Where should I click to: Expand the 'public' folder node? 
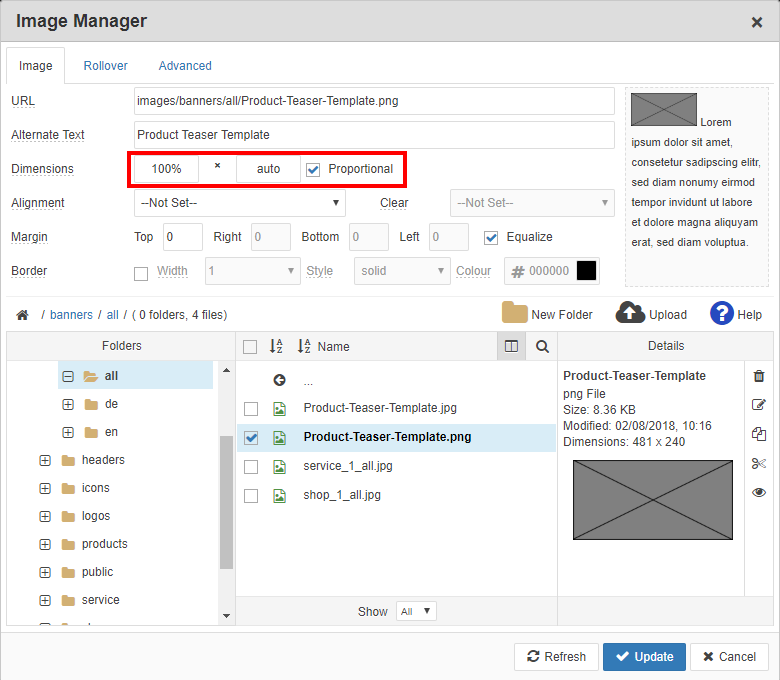pyautogui.click(x=45, y=573)
